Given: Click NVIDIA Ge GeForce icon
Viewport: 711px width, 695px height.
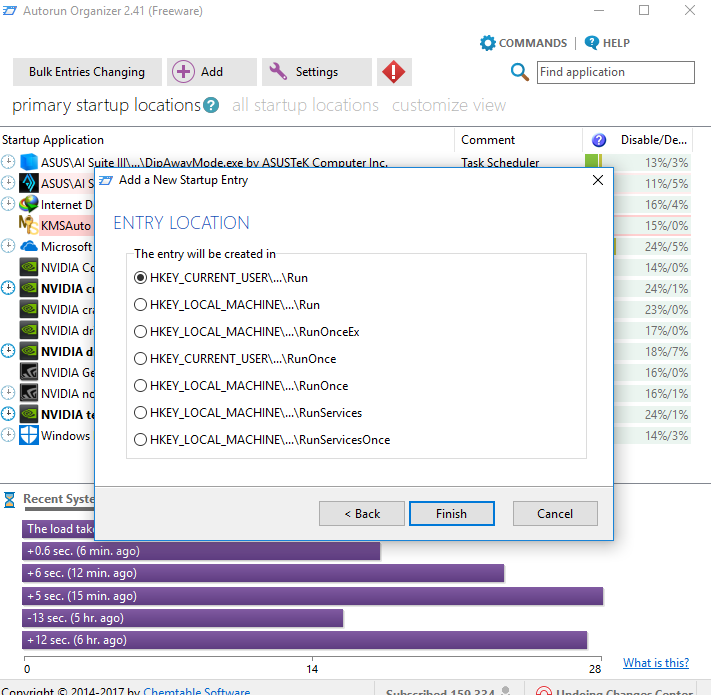Looking at the screenshot, I should (29, 372).
